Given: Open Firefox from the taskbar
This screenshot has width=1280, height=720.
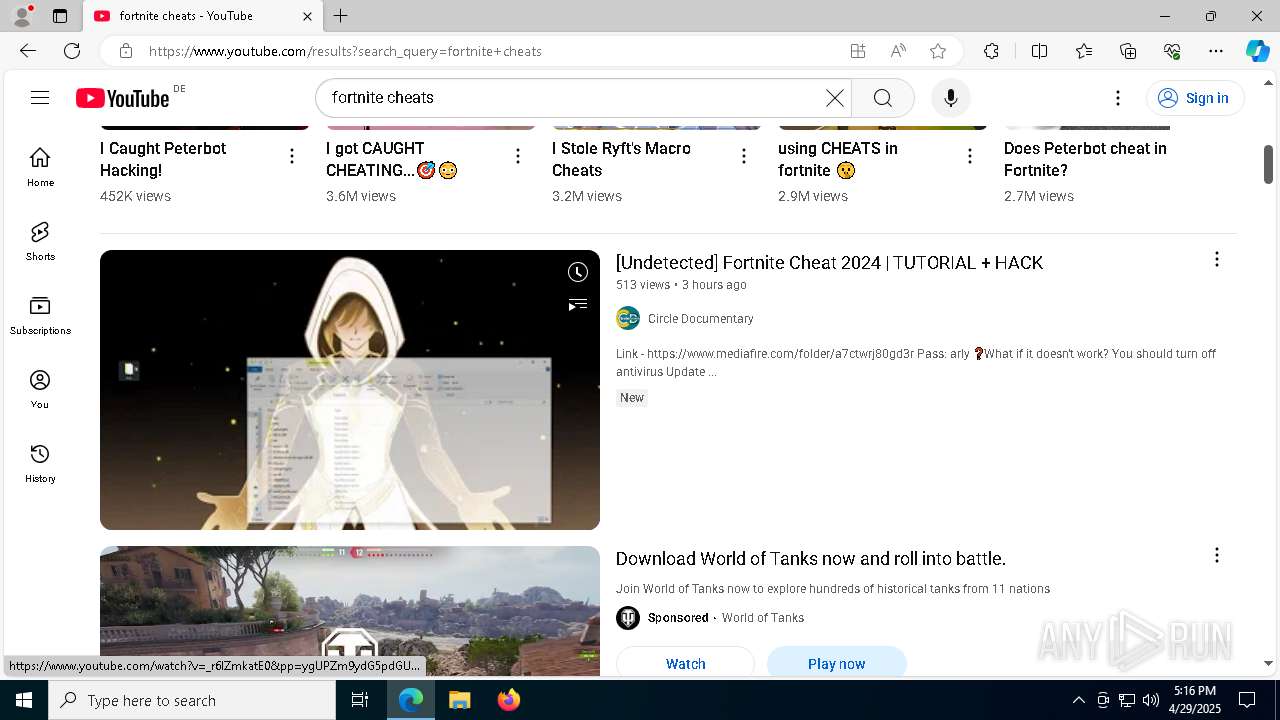Looking at the screenshot, I should pos(508,700).
